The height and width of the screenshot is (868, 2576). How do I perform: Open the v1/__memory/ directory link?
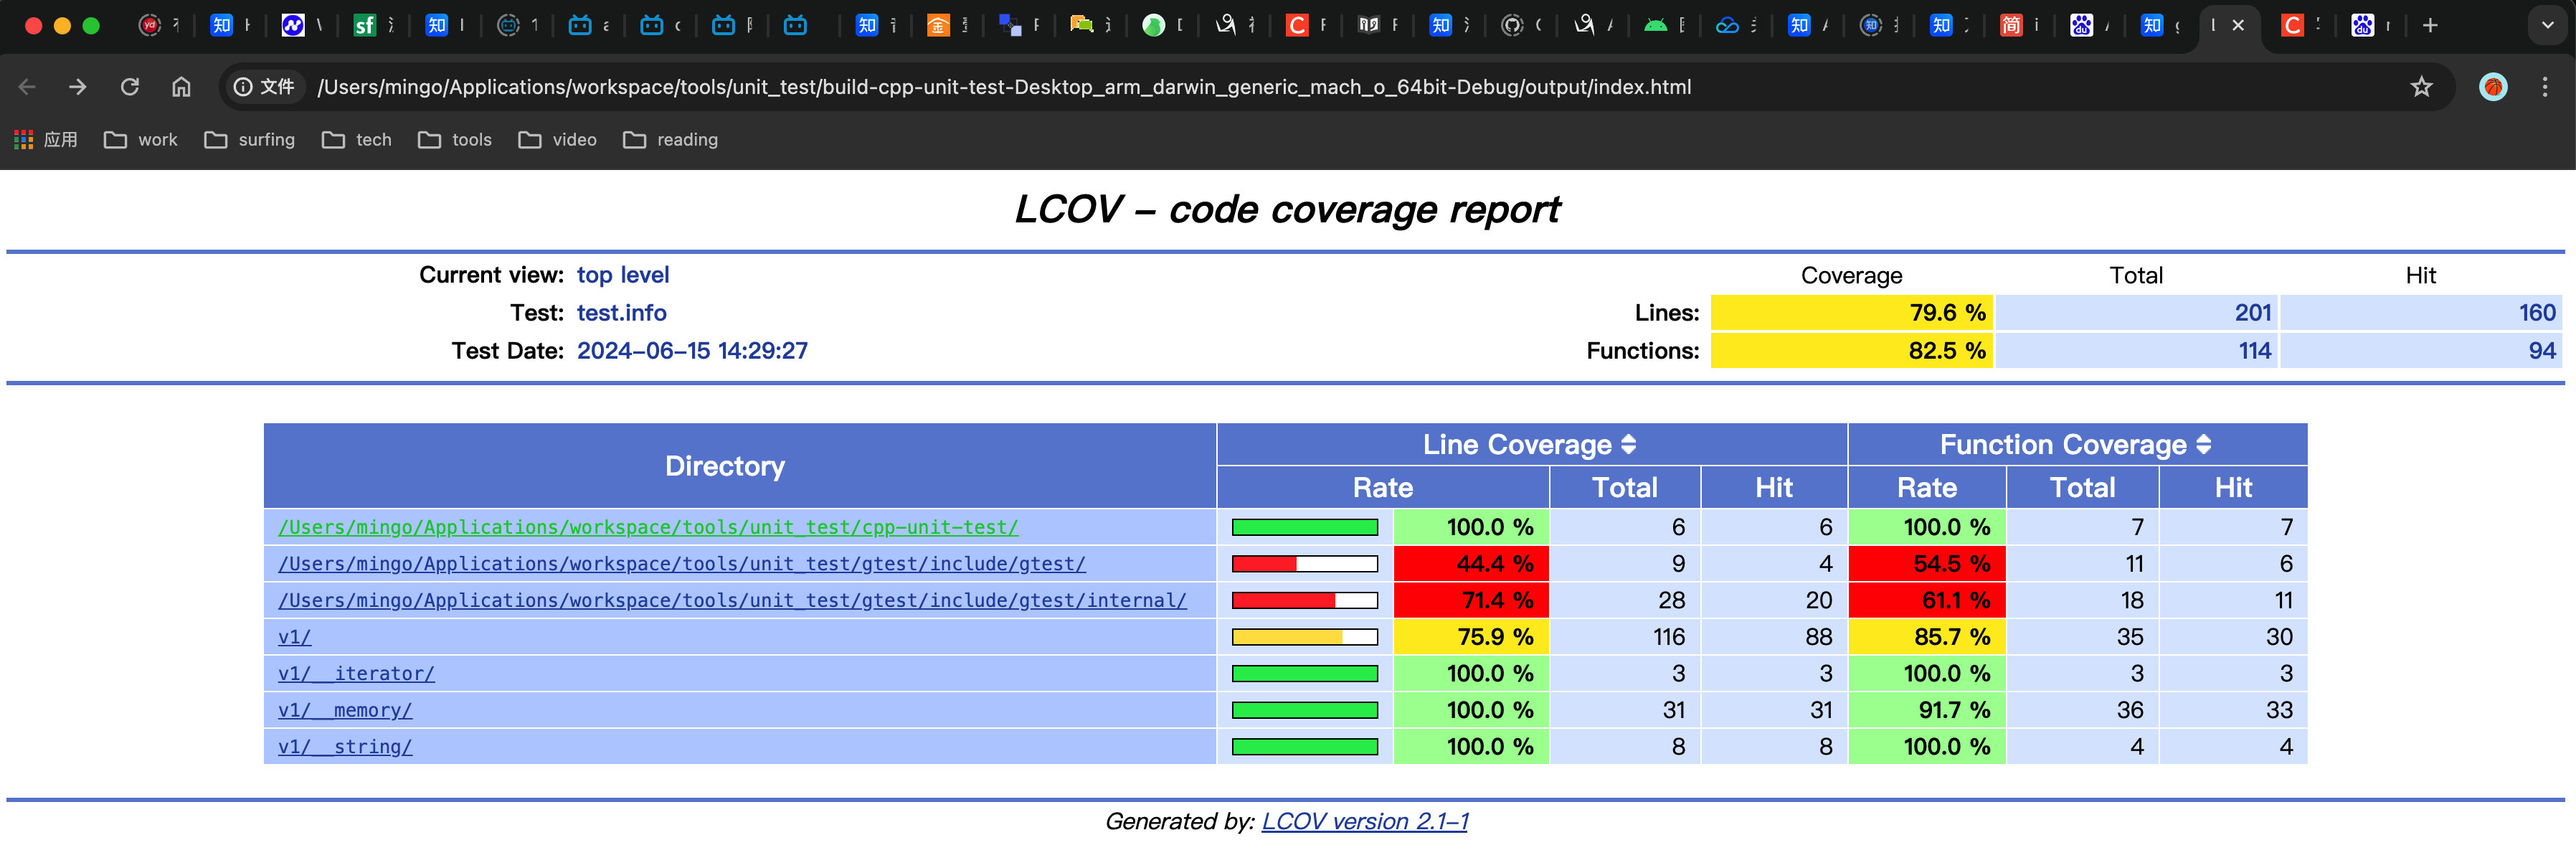click(345, 710)
